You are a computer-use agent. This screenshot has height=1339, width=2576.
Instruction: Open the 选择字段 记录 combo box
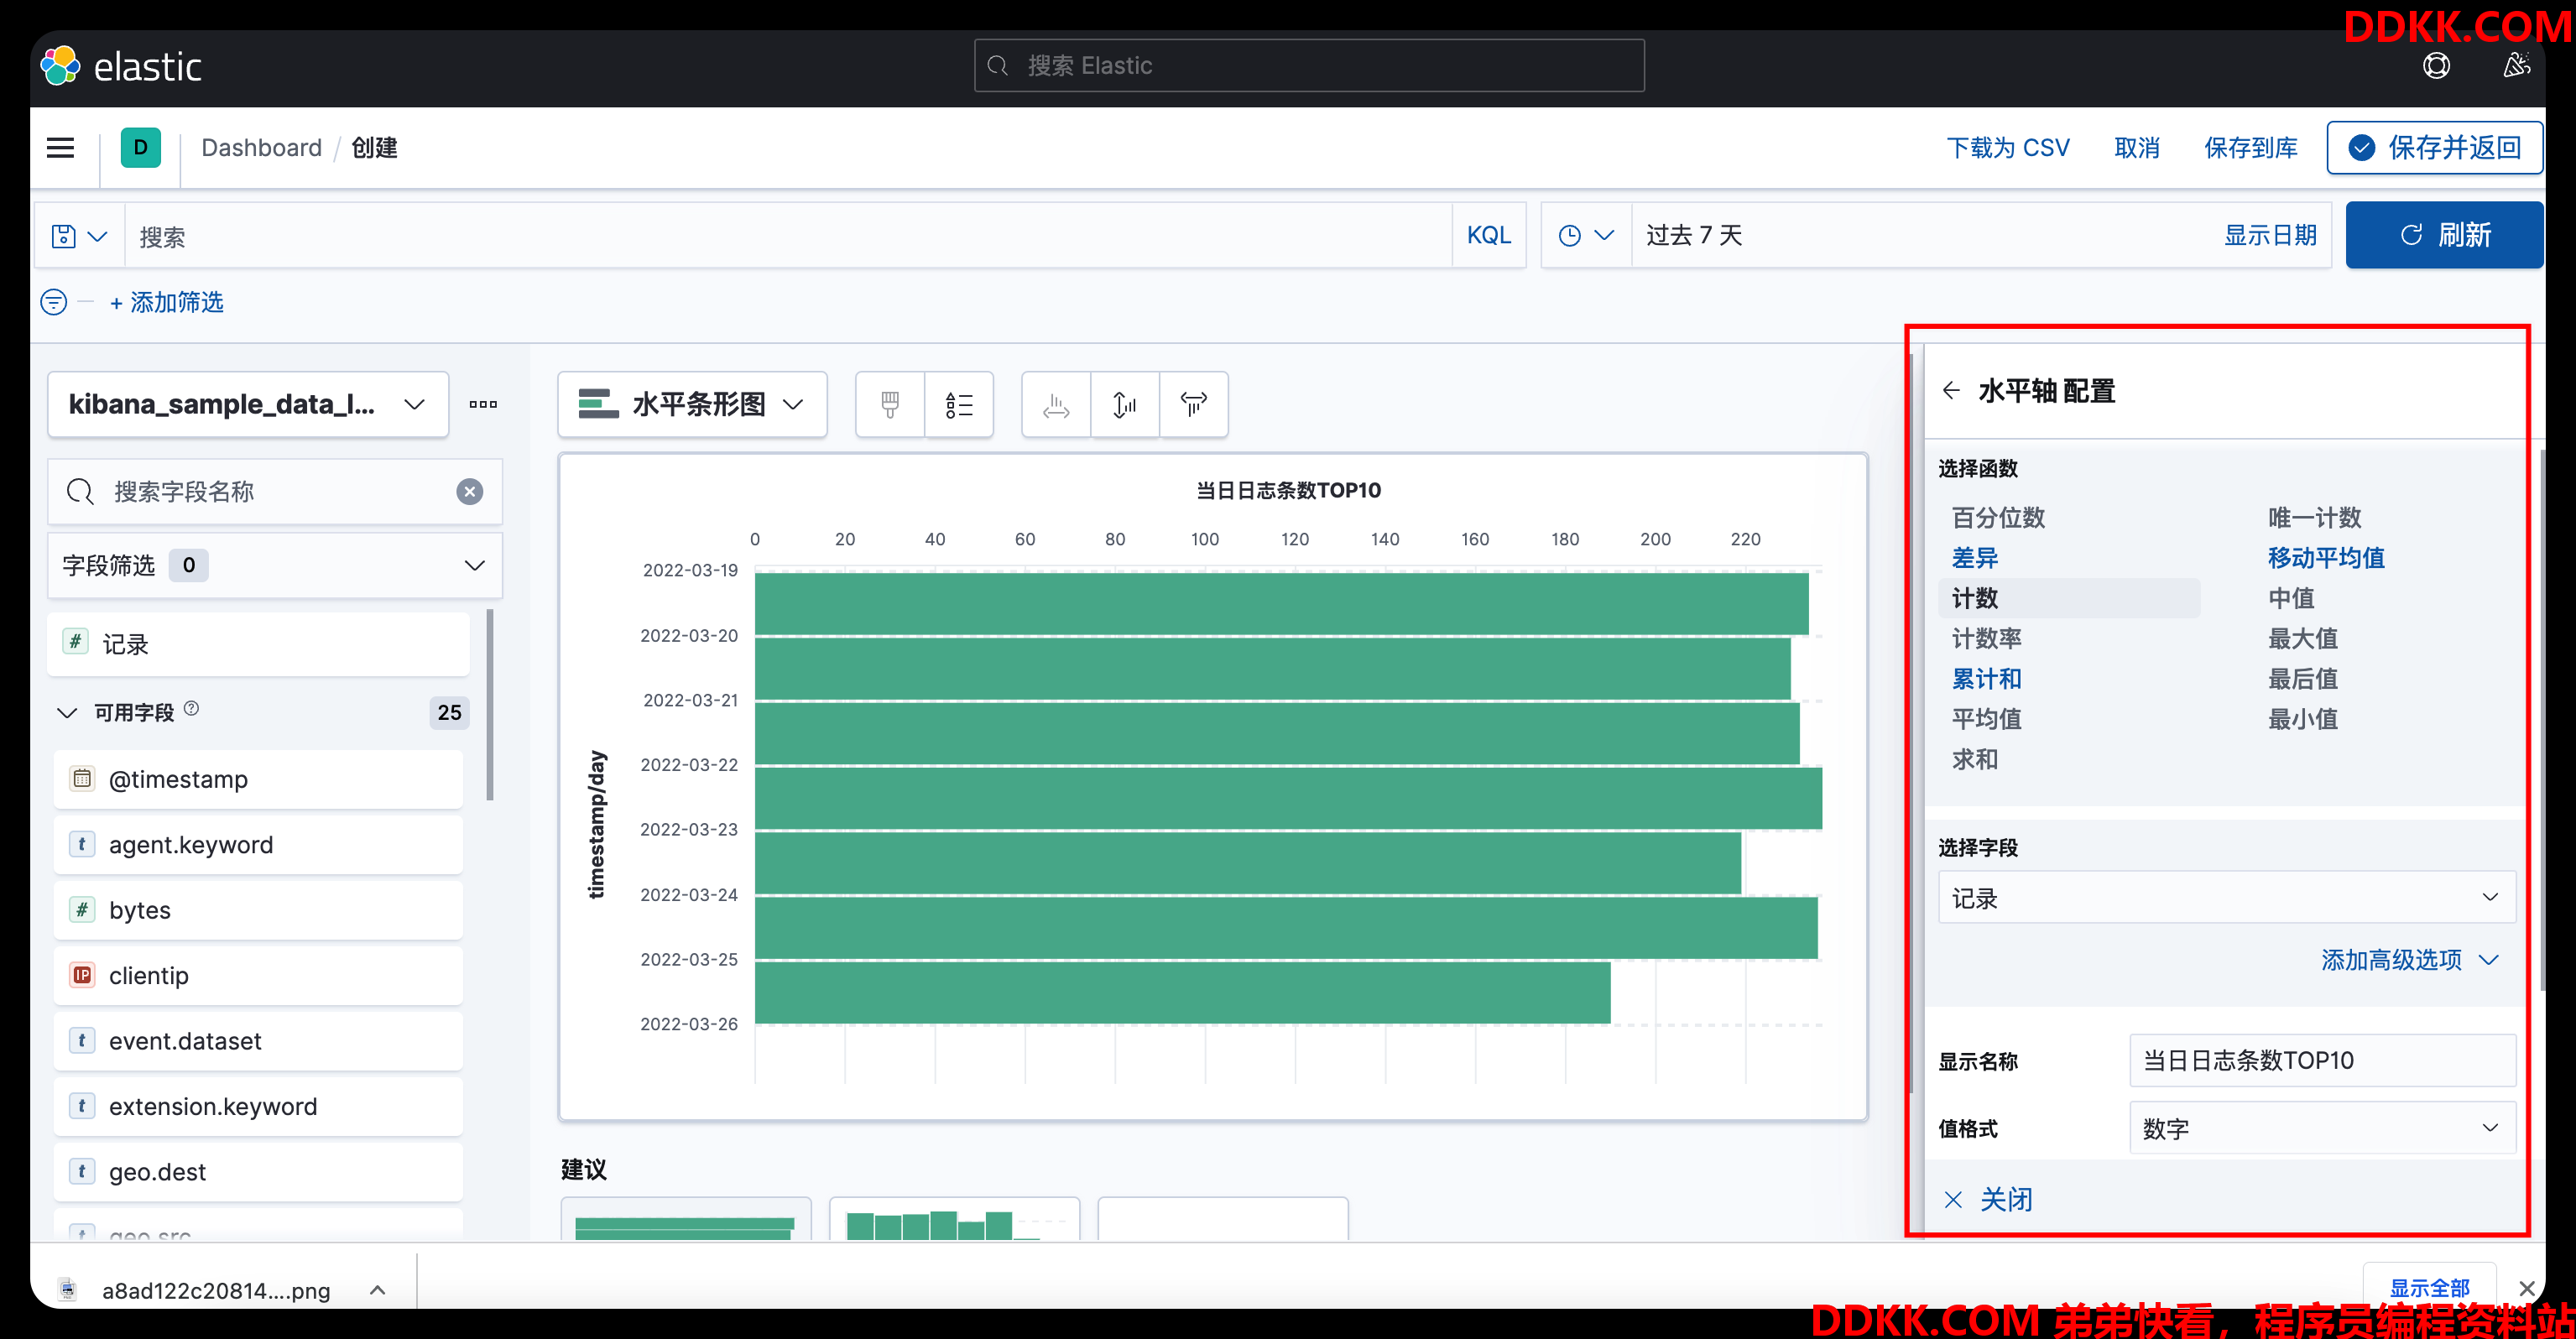pyautogui.click(x=2227, y=898)
